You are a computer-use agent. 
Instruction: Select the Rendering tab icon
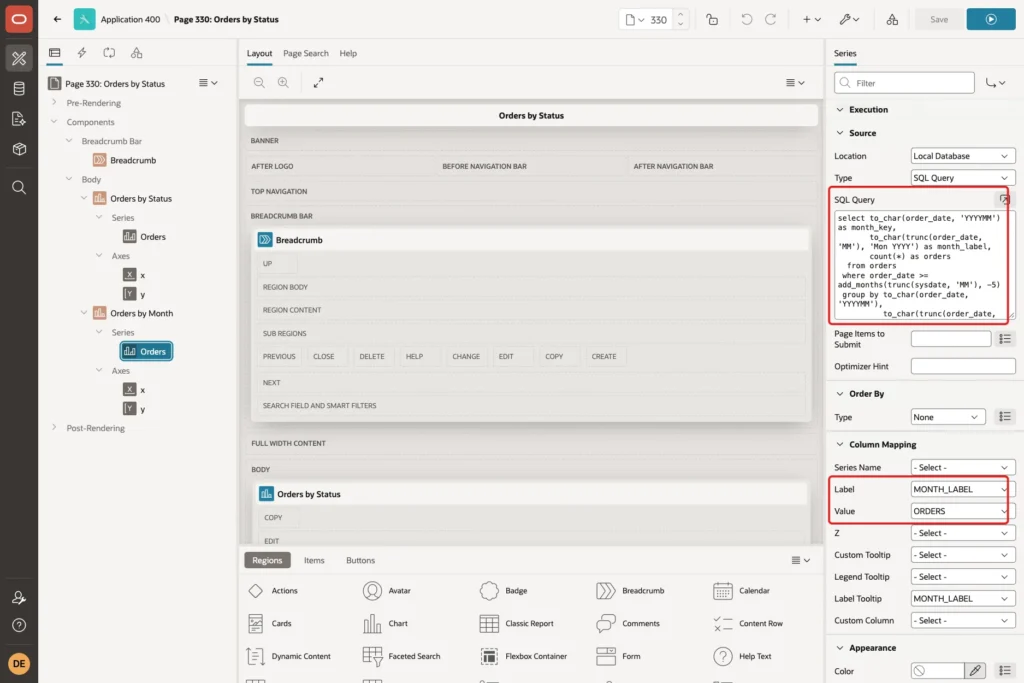55,53
